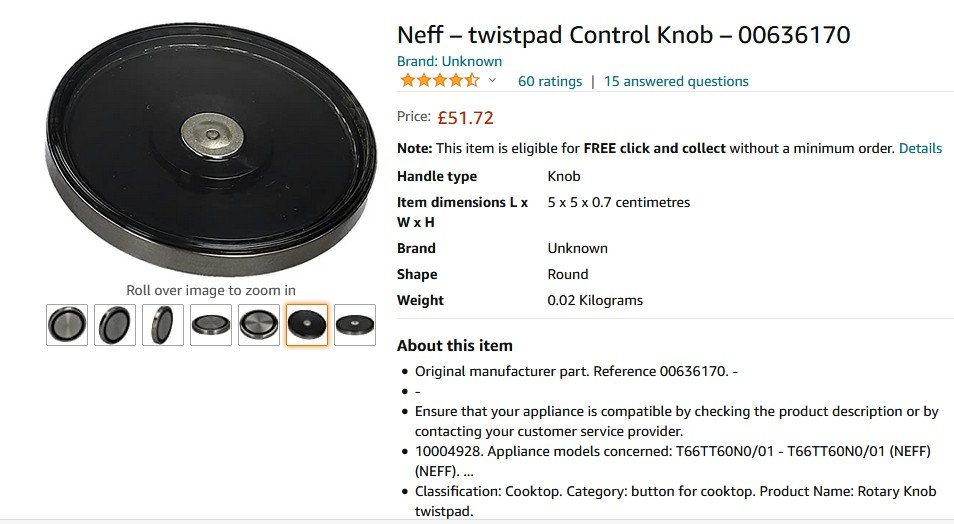
Task: Click the About this item heading
Action: (x=454, y=346)
